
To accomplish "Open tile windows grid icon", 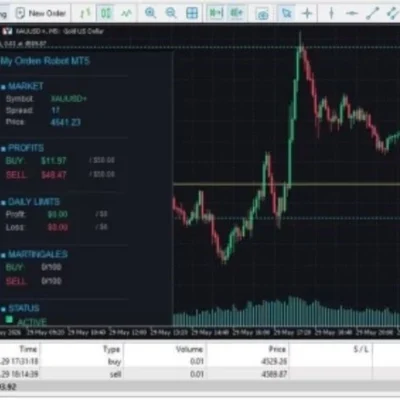I will [192, 13].
